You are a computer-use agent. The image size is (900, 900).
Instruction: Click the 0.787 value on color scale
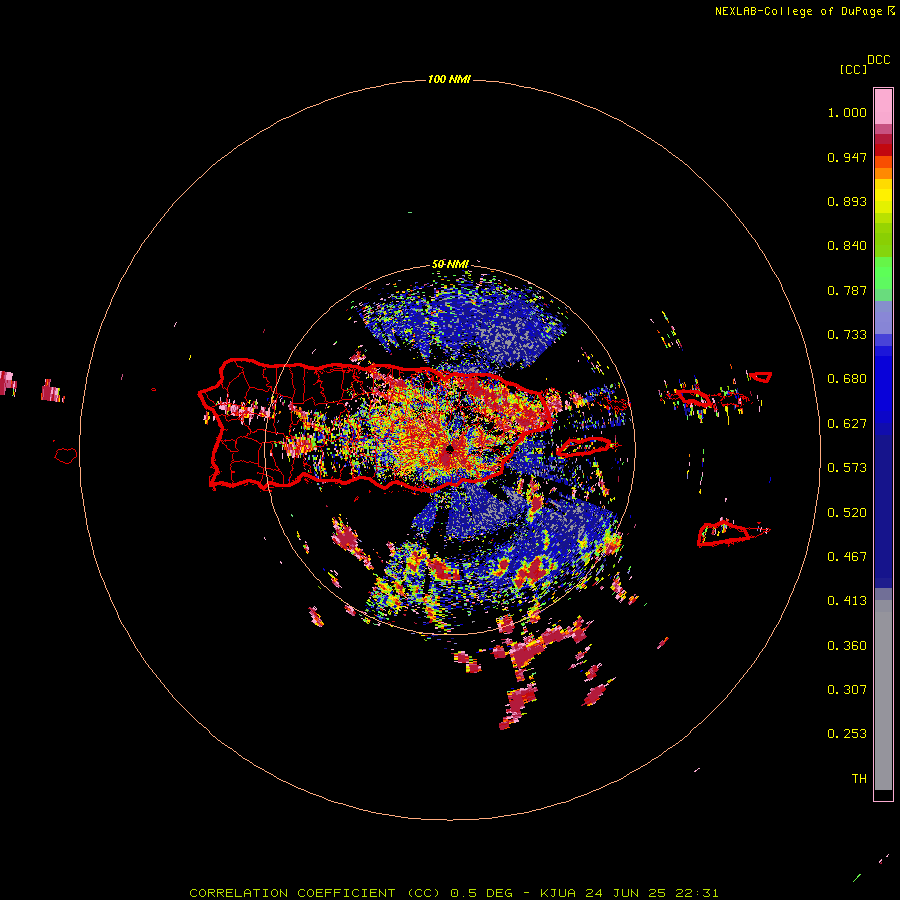pos(847,290)
